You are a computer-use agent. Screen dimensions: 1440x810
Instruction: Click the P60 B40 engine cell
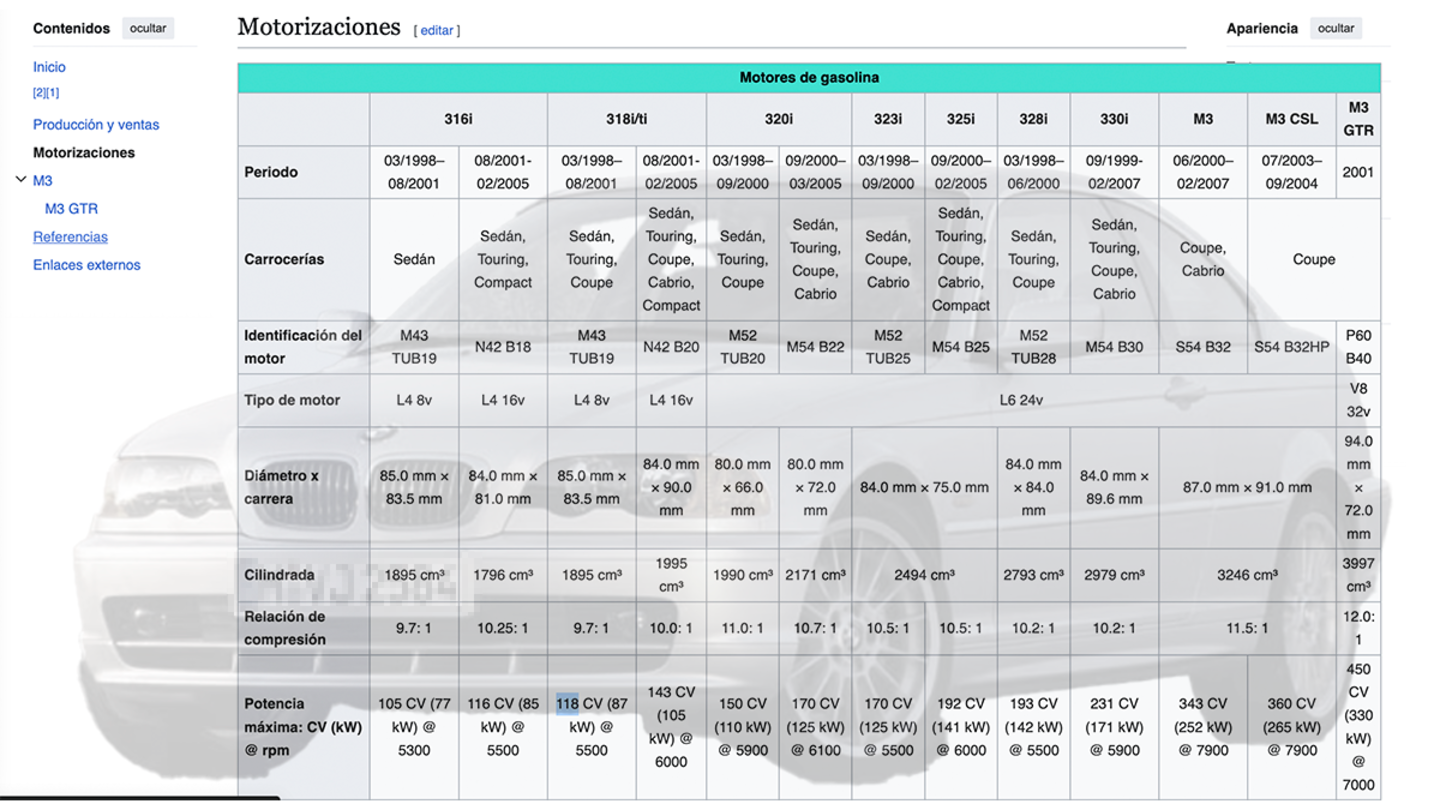click(1358, 347)
